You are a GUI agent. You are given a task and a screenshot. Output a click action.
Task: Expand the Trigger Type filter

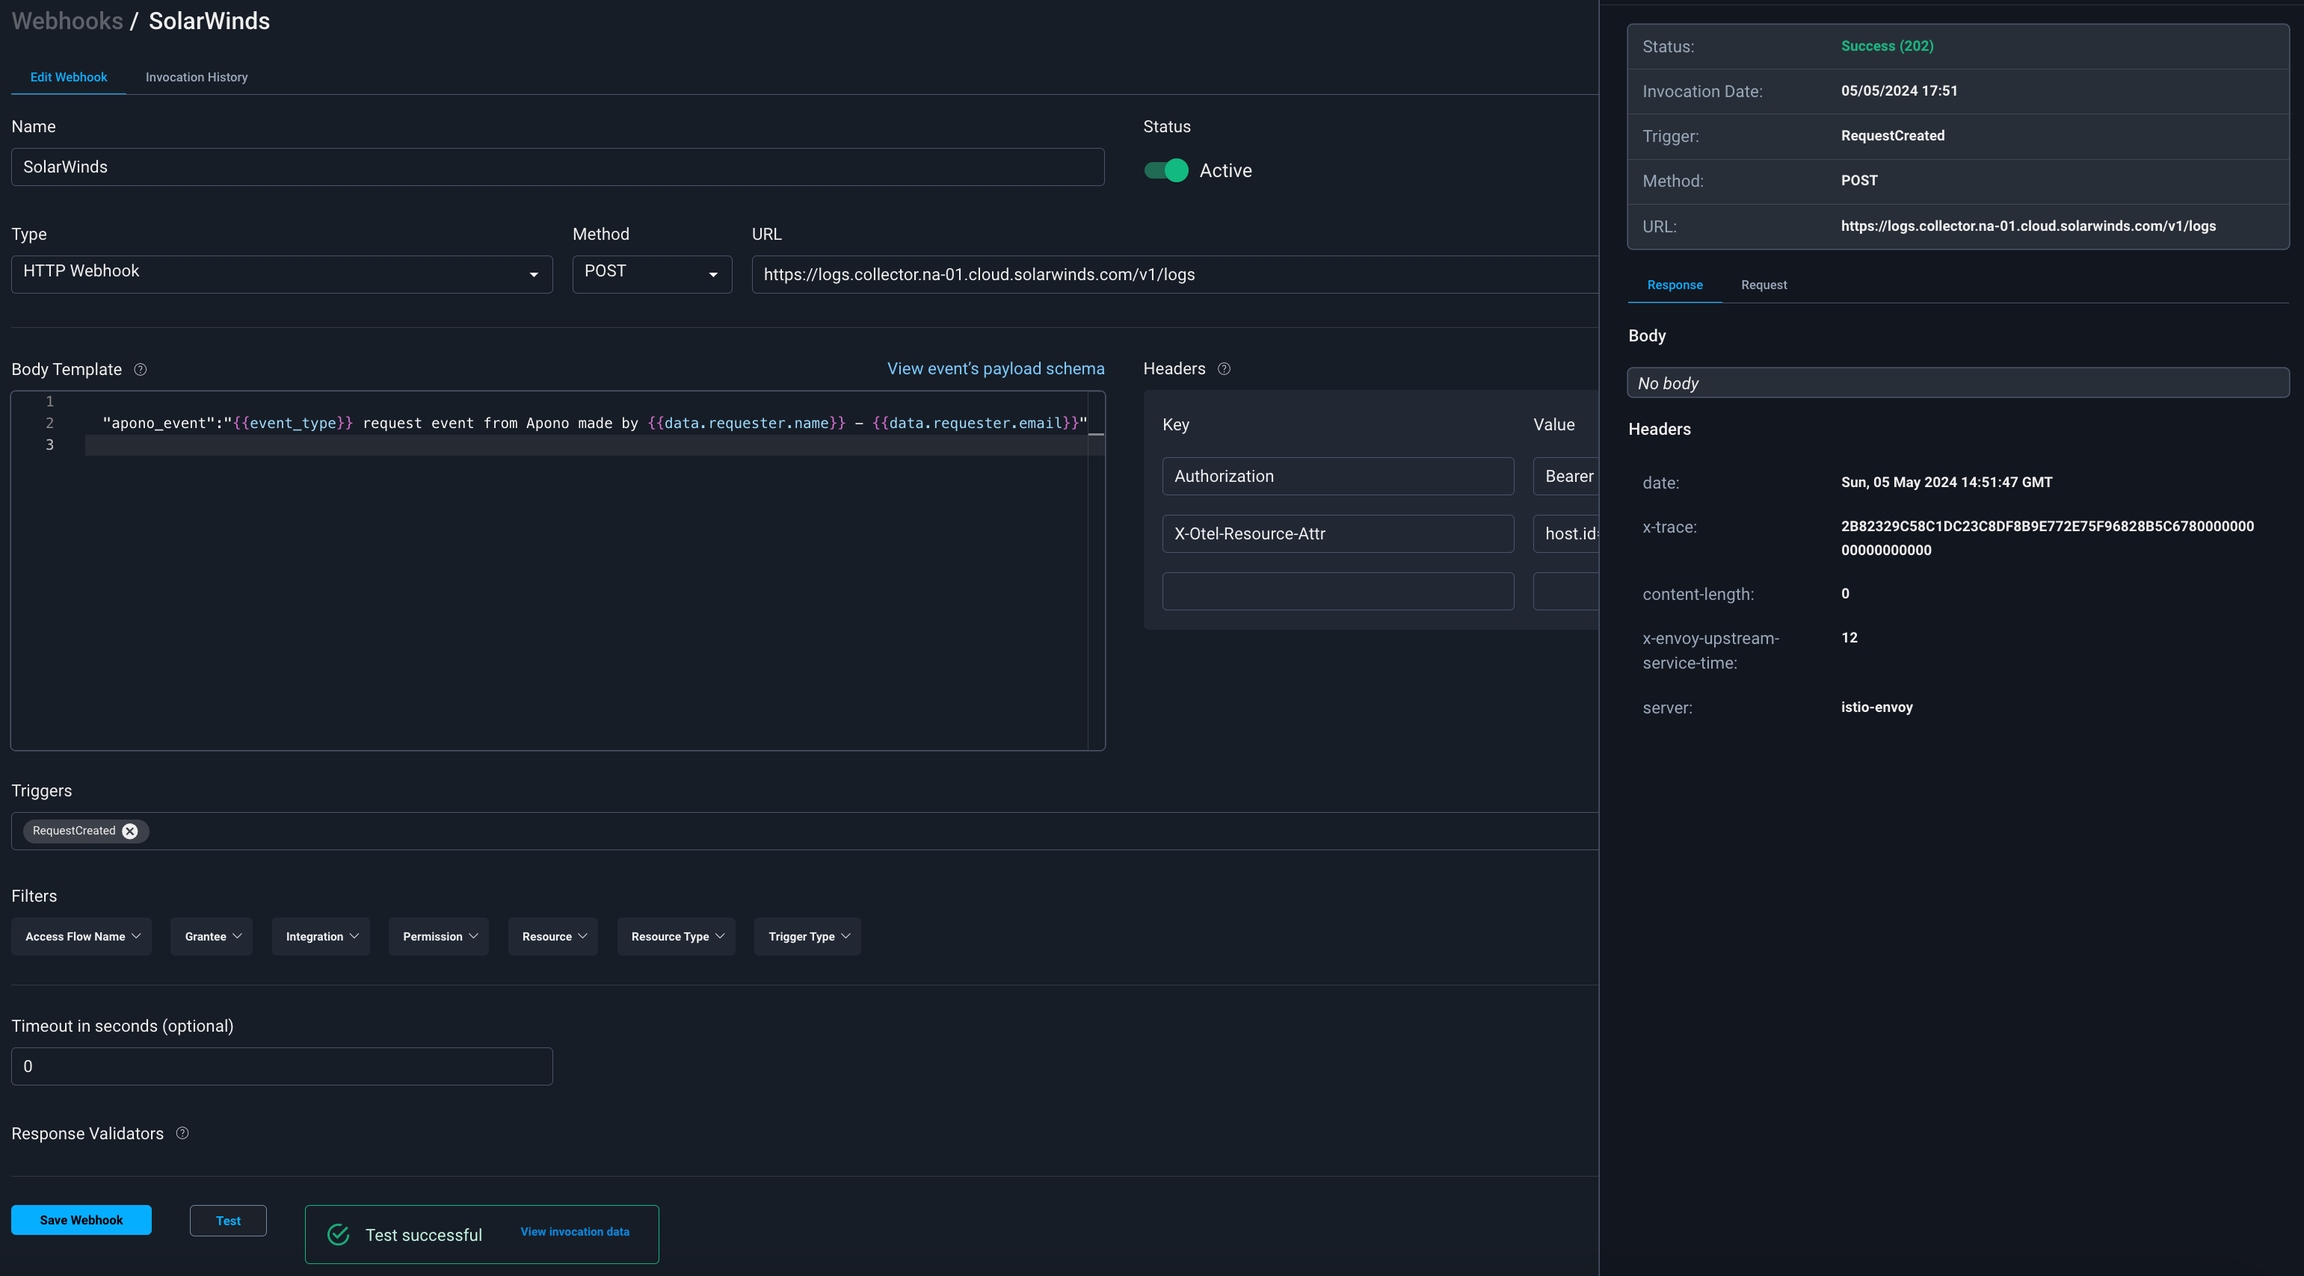(x=808, y=937)
